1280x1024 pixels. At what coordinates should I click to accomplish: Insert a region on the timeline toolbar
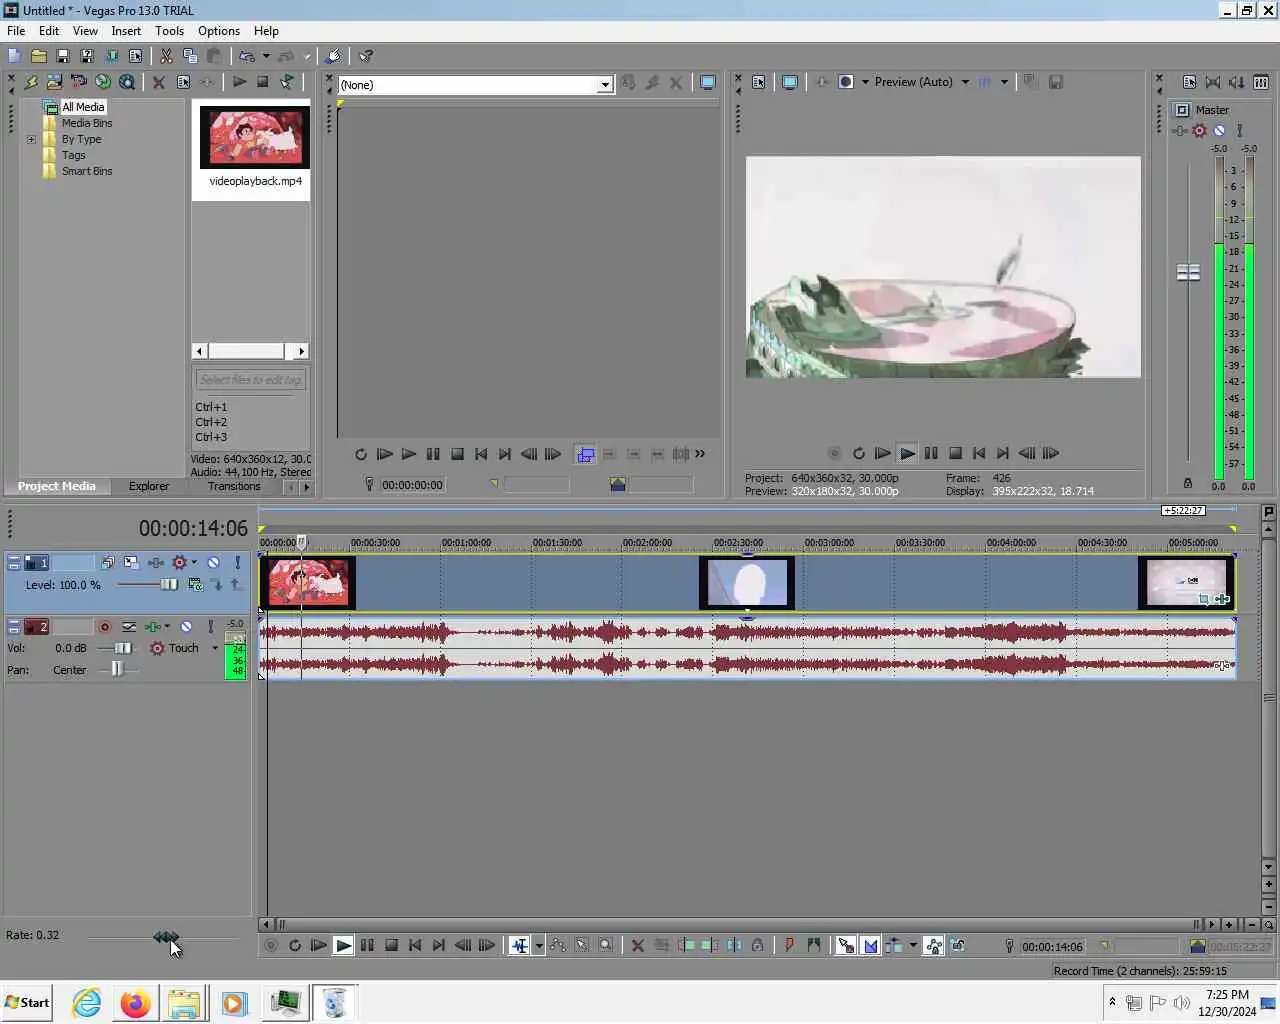click(813, 945)
